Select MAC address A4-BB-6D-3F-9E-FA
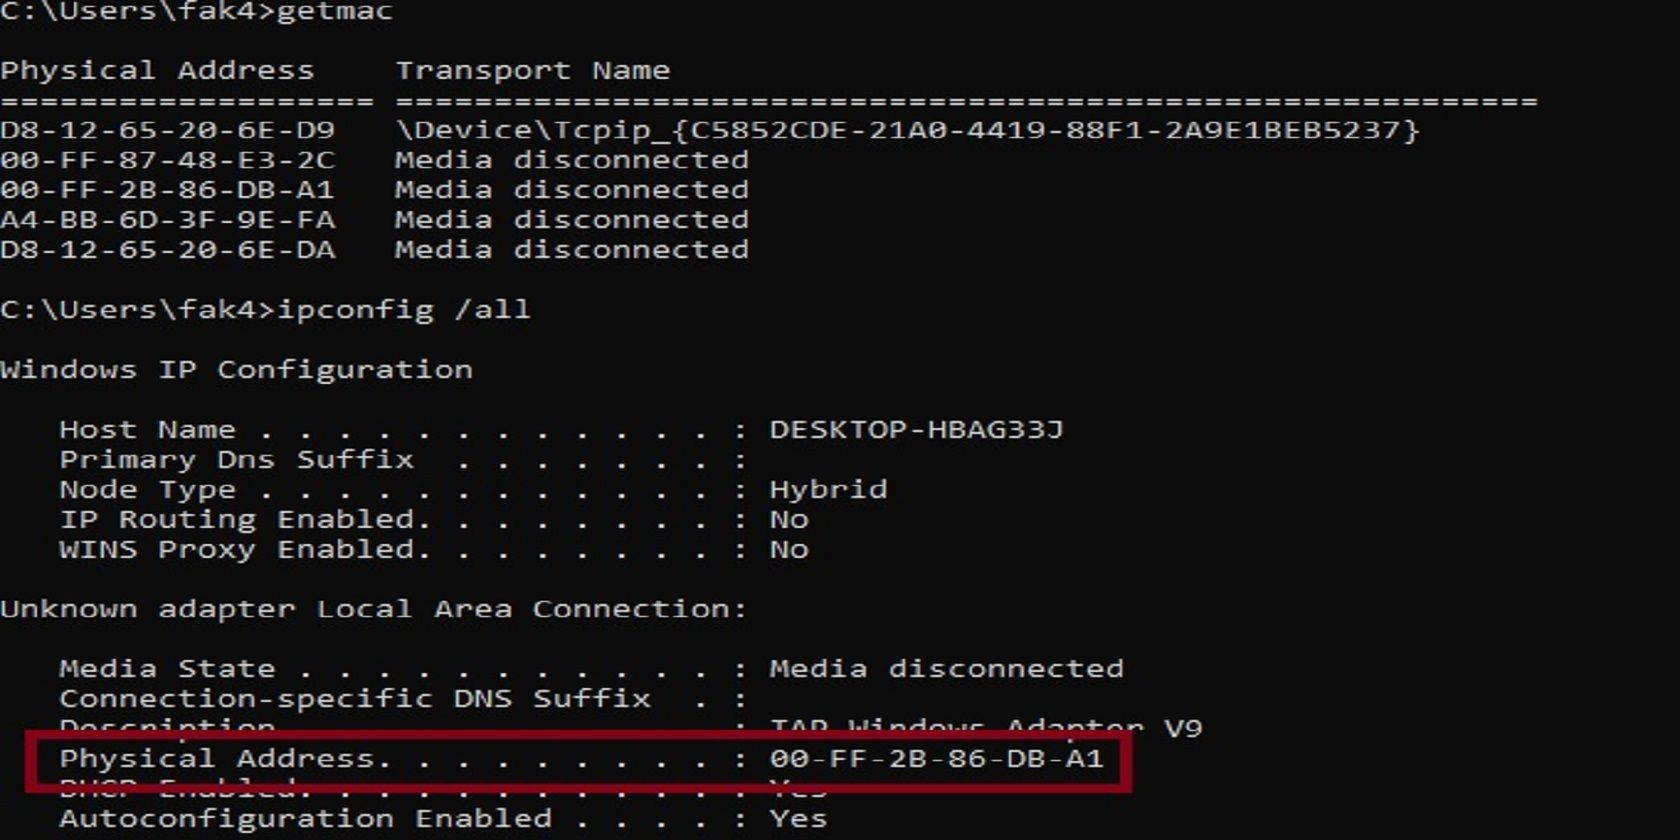 167,220
